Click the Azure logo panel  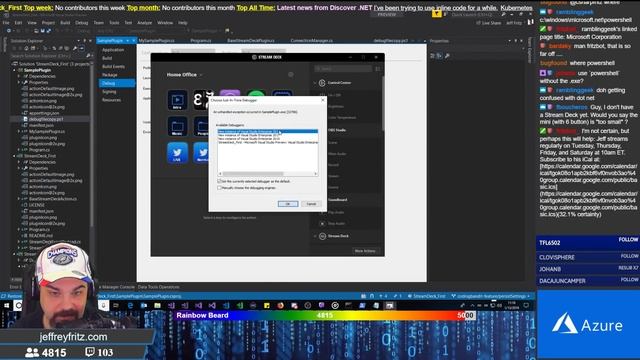tap(588, 324)
